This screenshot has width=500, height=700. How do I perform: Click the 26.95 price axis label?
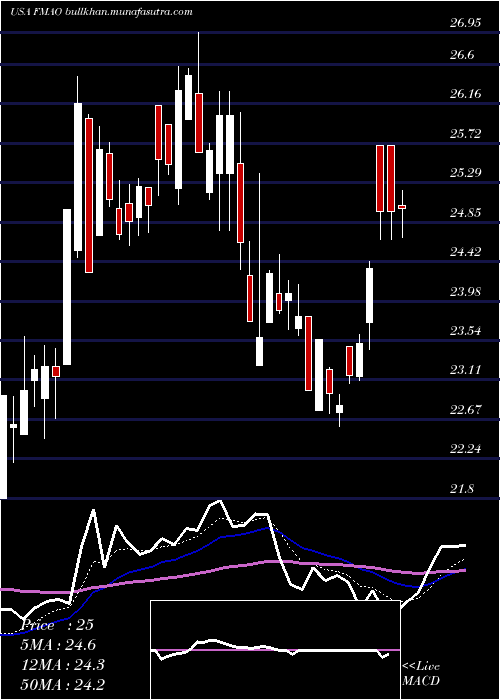[466, 23]
